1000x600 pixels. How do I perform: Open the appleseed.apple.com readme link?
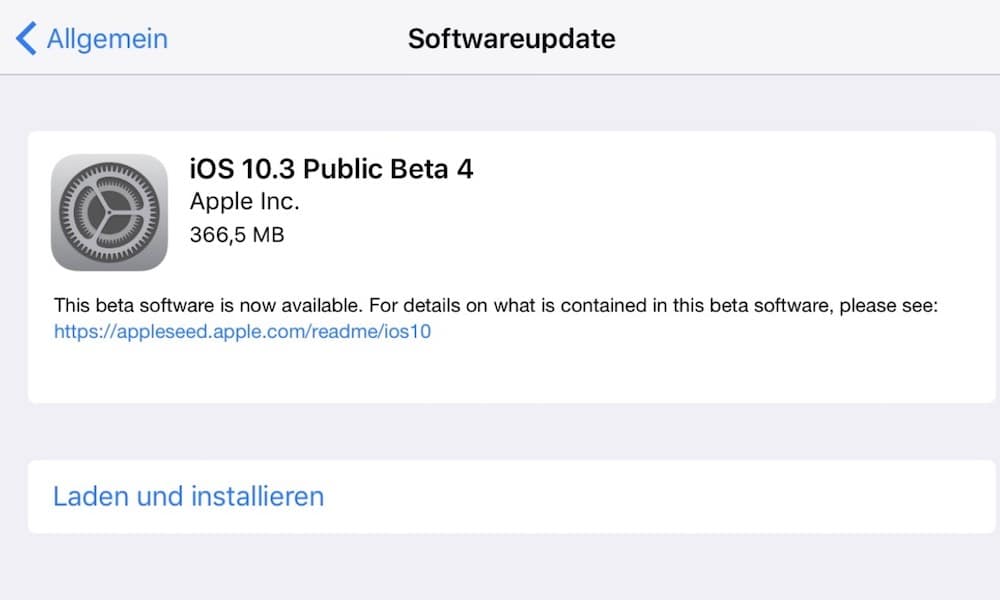pos(242,331)
